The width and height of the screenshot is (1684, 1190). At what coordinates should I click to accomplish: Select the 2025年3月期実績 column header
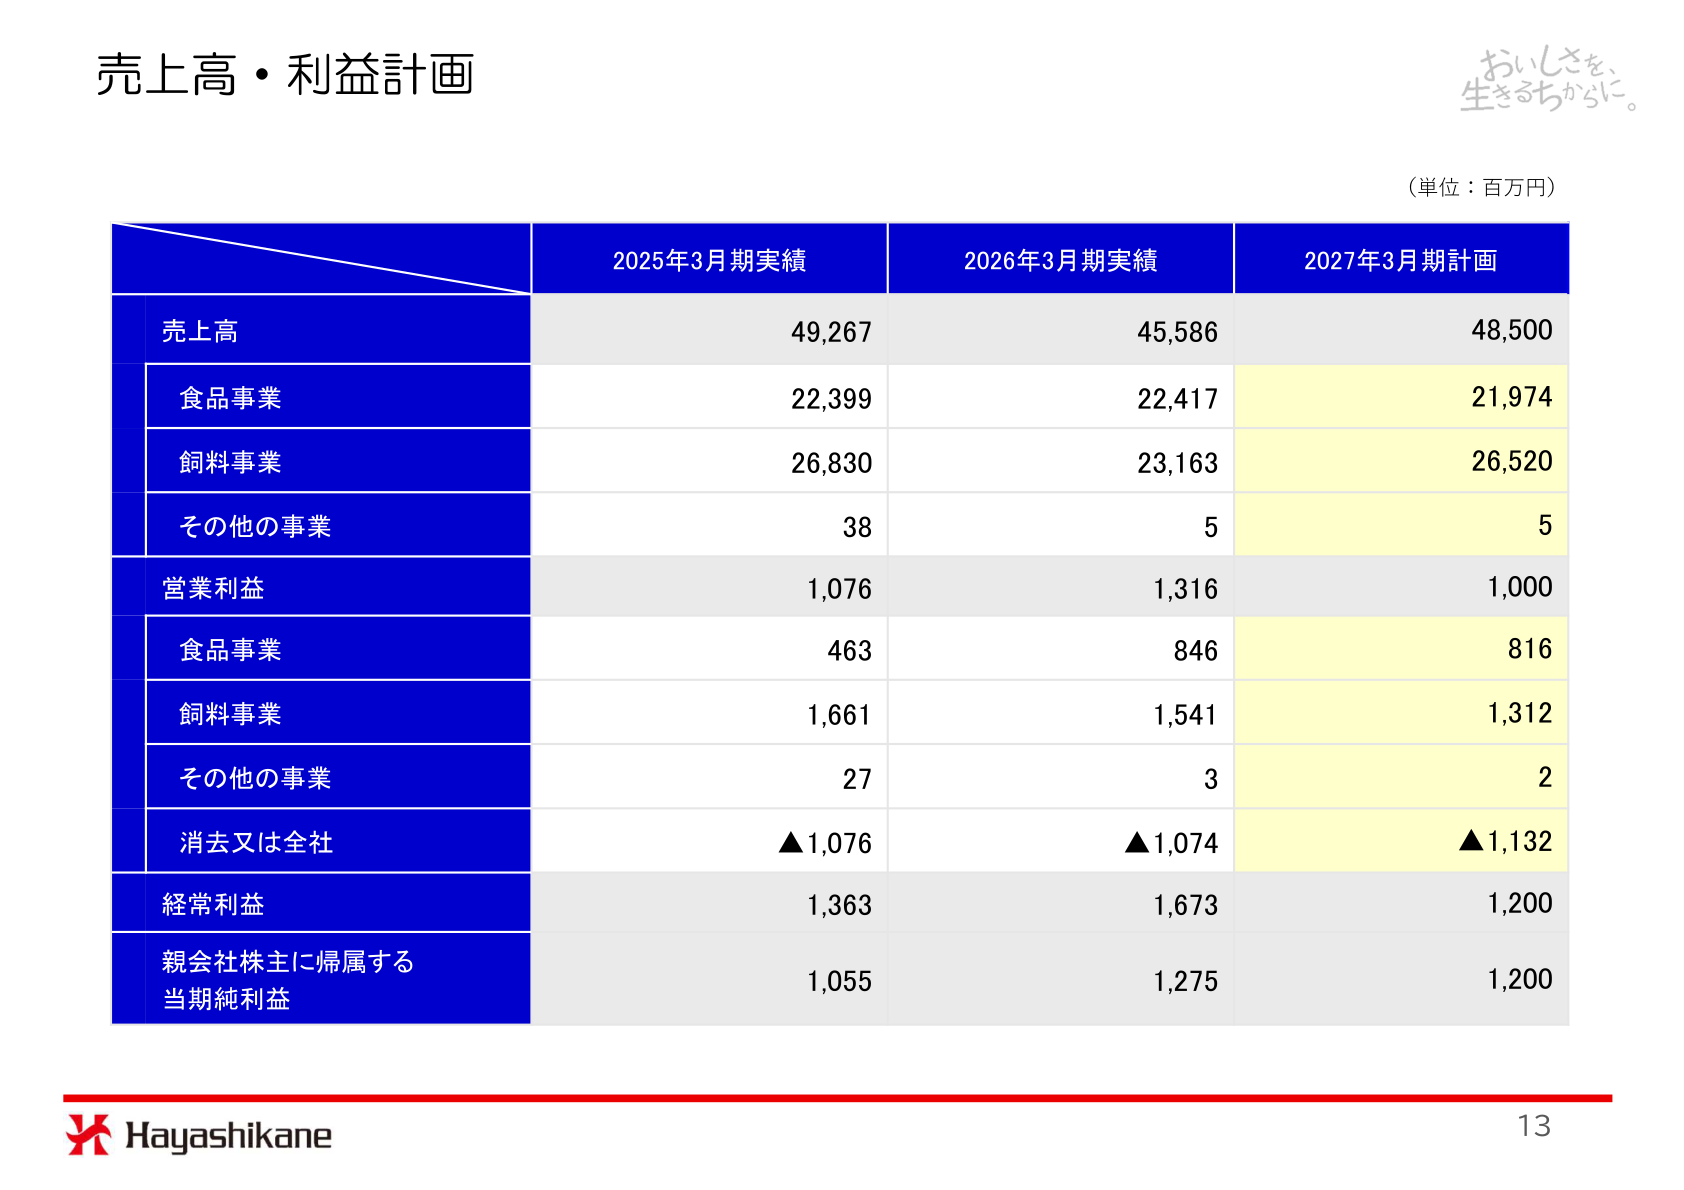(x=709, y=260)
